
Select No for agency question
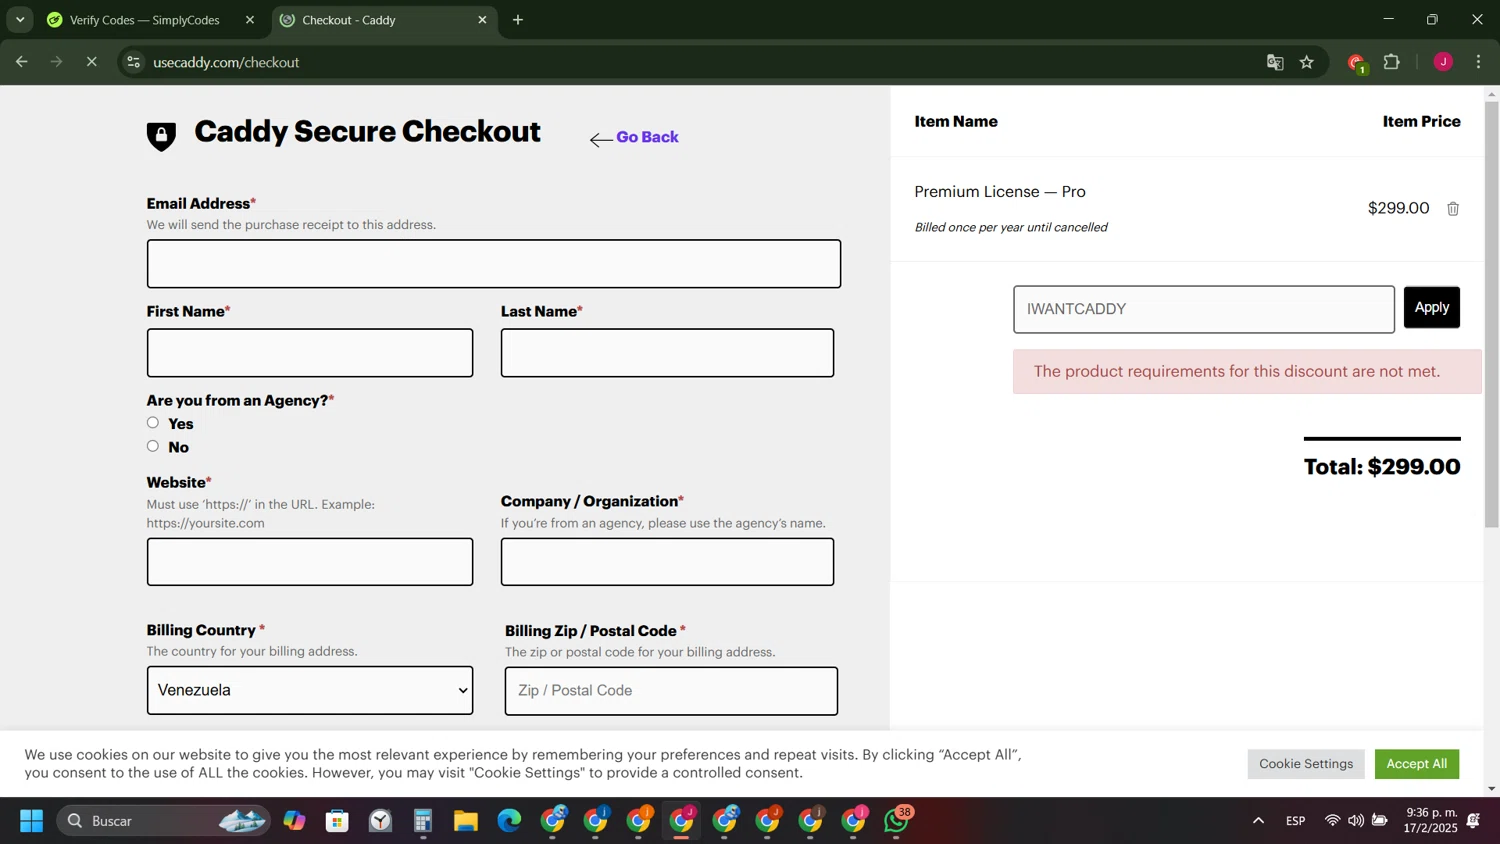pos(153,446)
